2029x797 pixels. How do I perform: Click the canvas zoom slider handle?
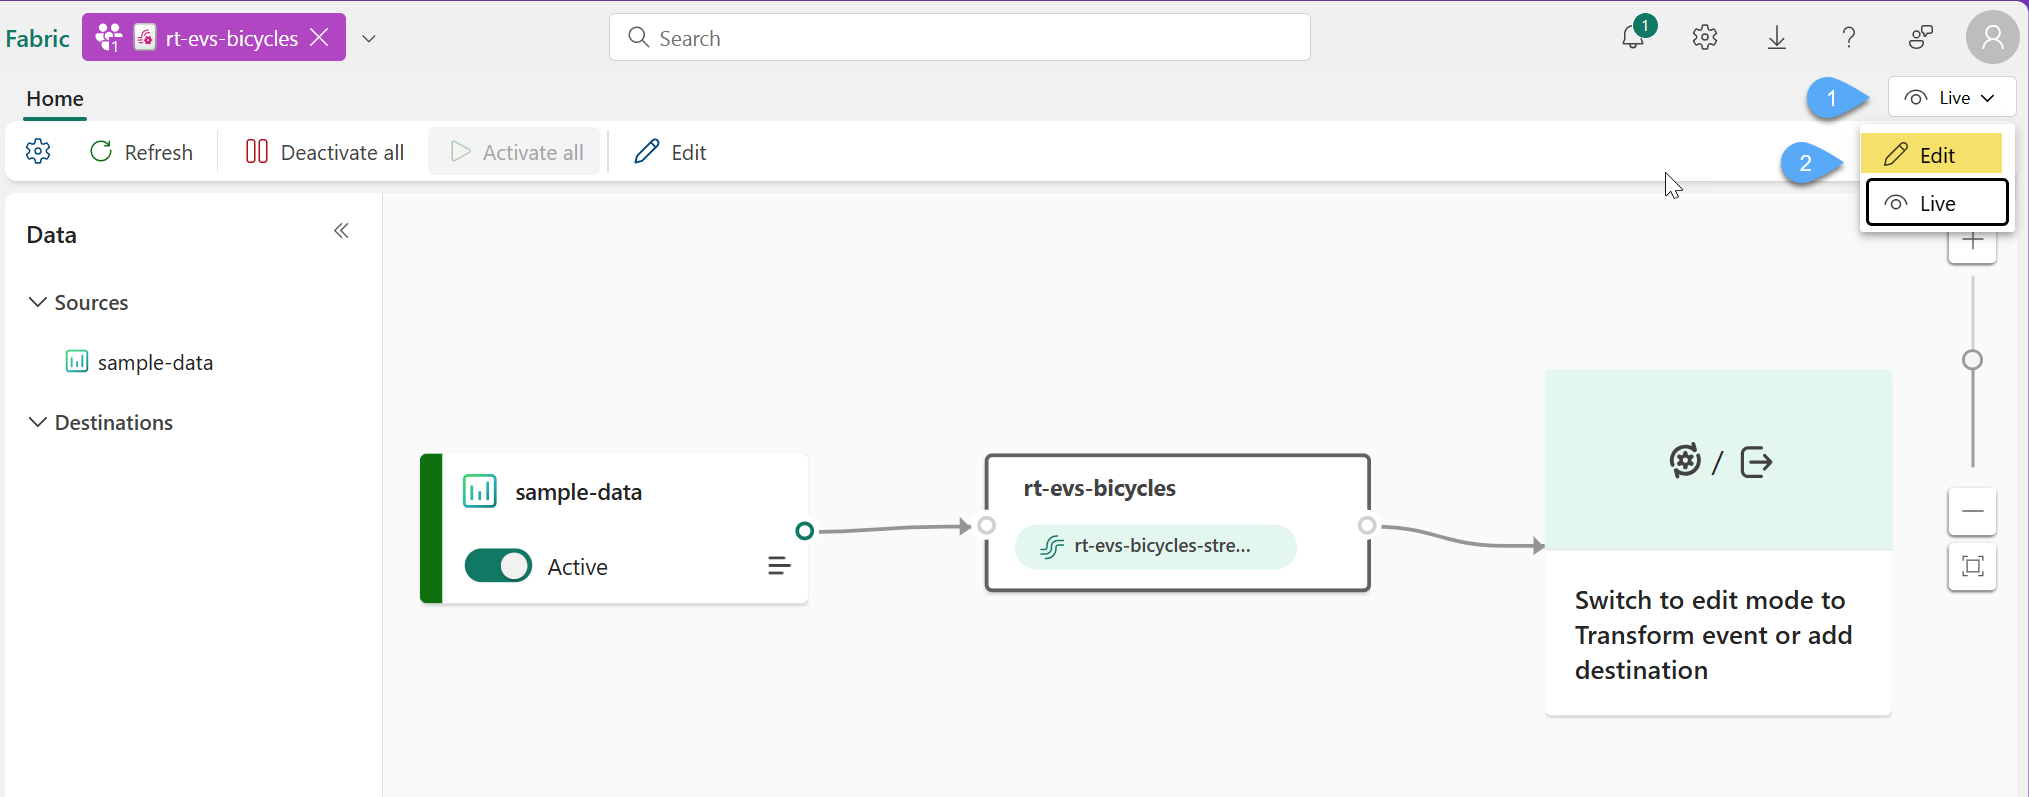click(x=1972, y=360)
